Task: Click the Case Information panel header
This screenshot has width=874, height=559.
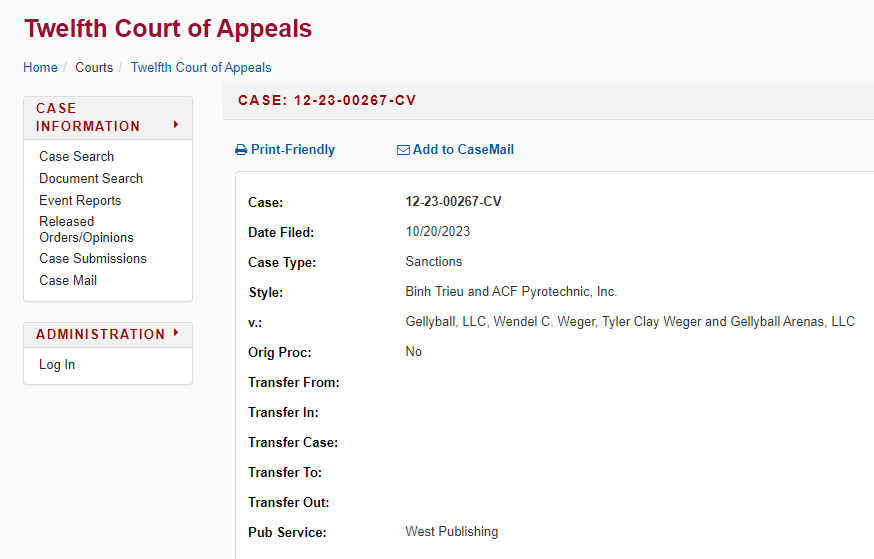Action: (x=108, y=118)
